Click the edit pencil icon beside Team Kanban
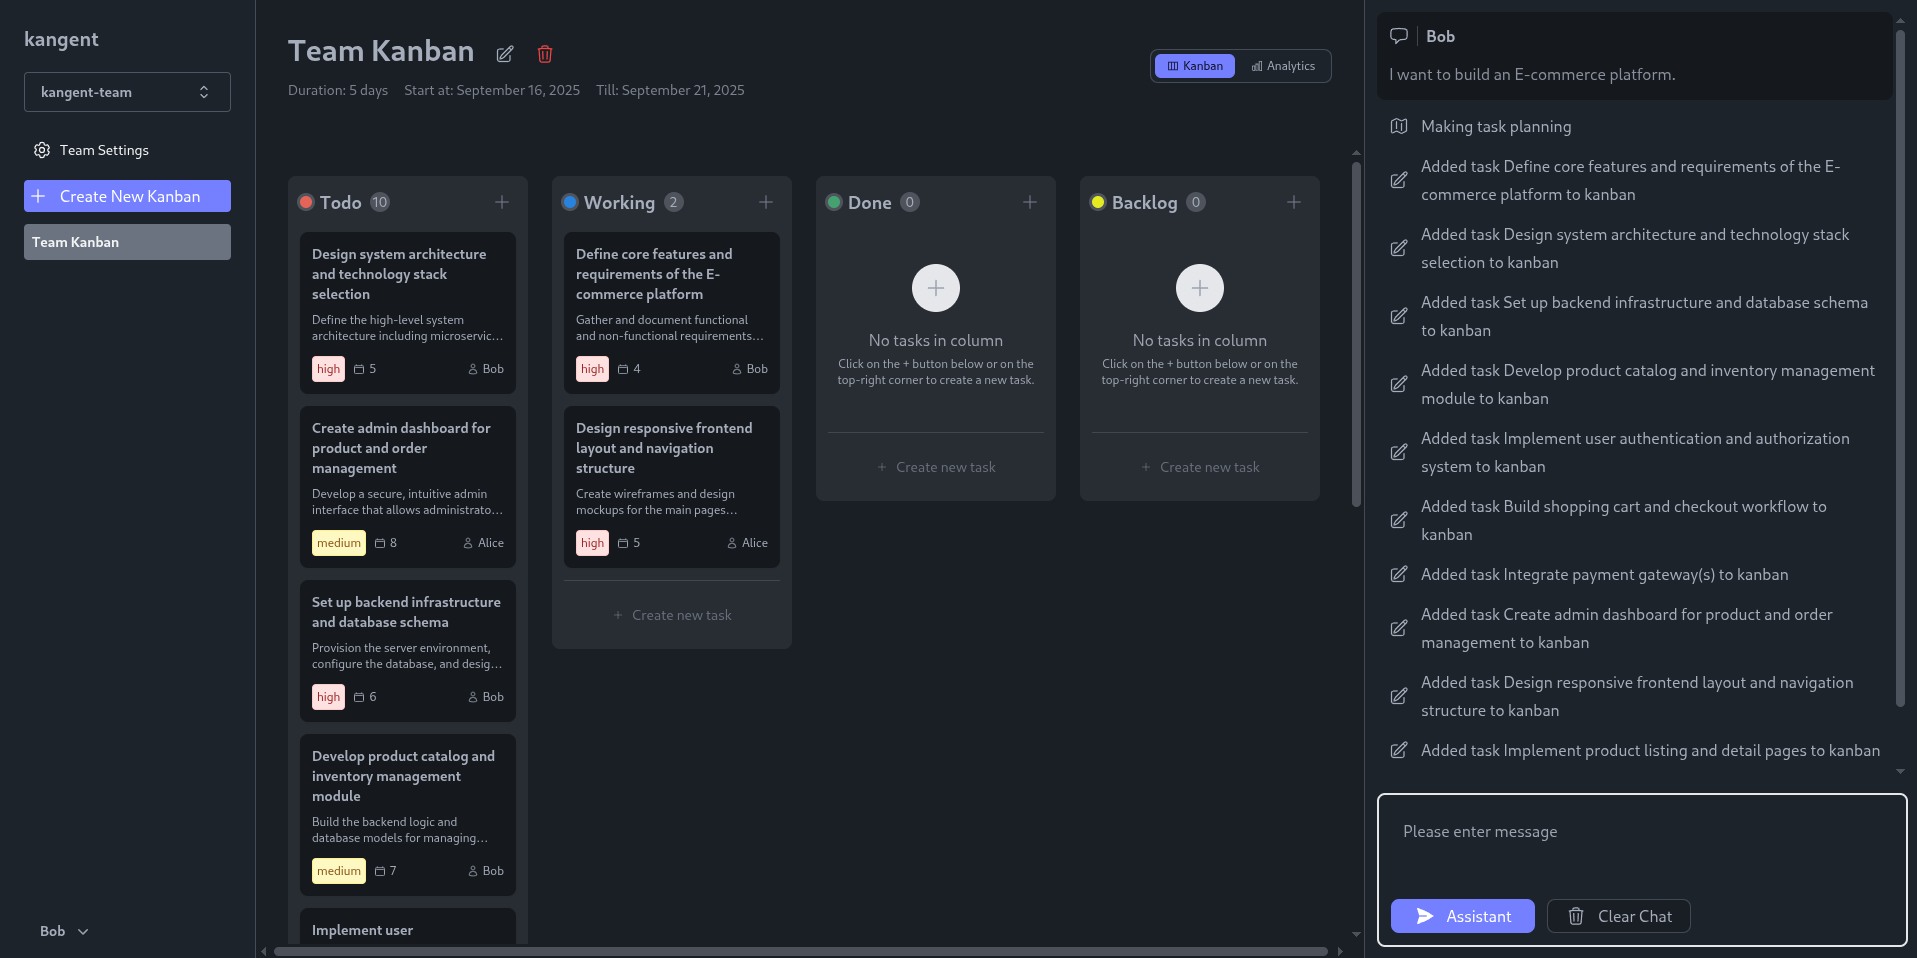Viewport: 1917px width, 958px height. [x=505, y=54]
